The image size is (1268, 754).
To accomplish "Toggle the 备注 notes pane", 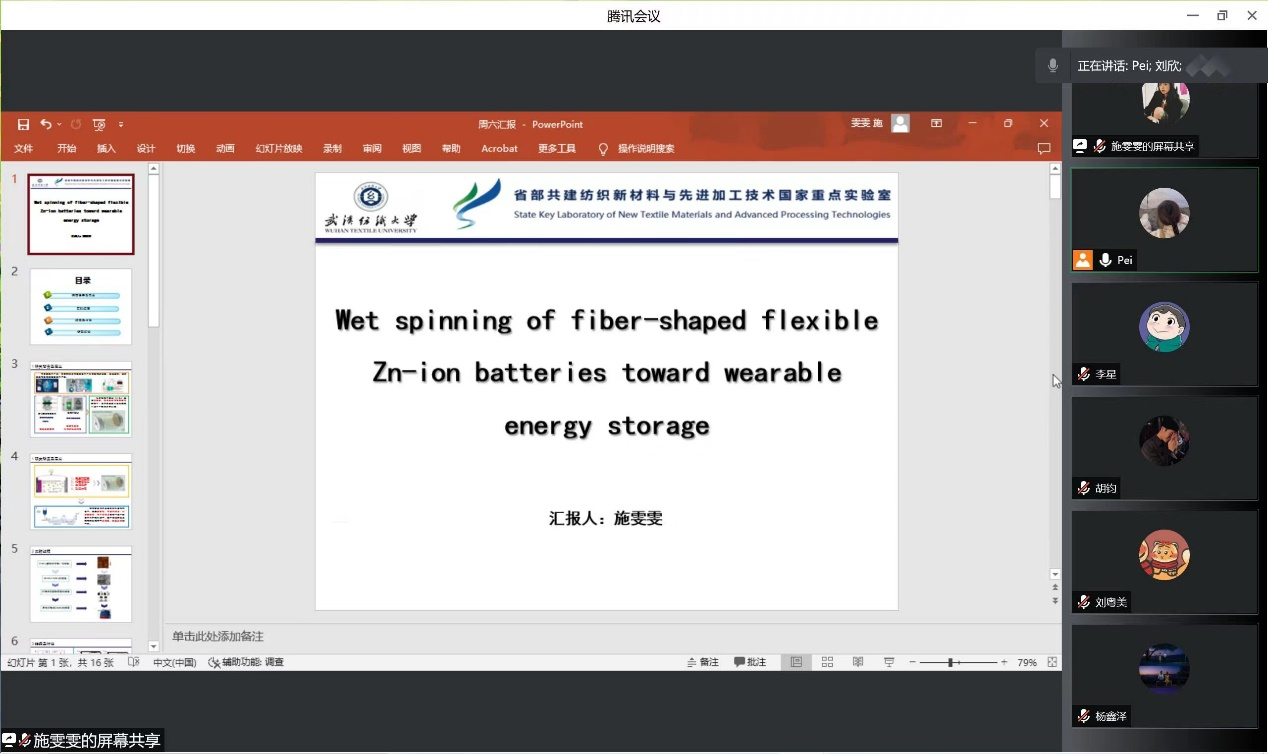I will tap(702, 662).
